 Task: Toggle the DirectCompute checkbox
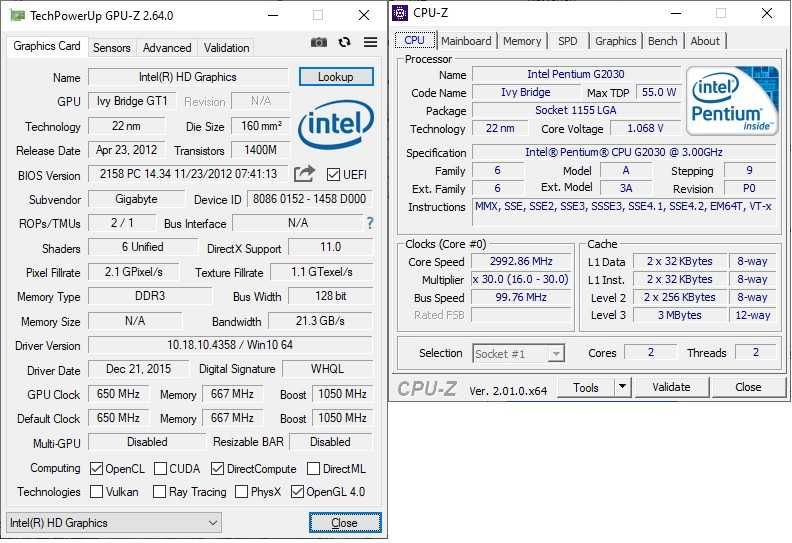(217, 469)
